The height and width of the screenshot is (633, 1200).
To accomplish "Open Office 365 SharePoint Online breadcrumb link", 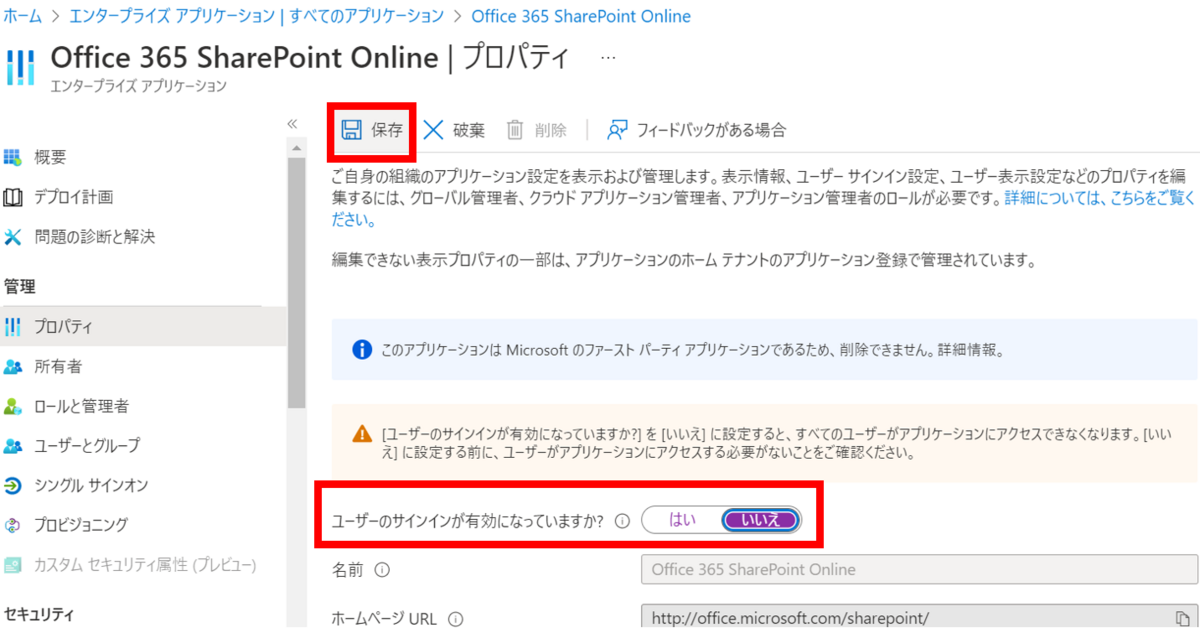I will 581,16.
